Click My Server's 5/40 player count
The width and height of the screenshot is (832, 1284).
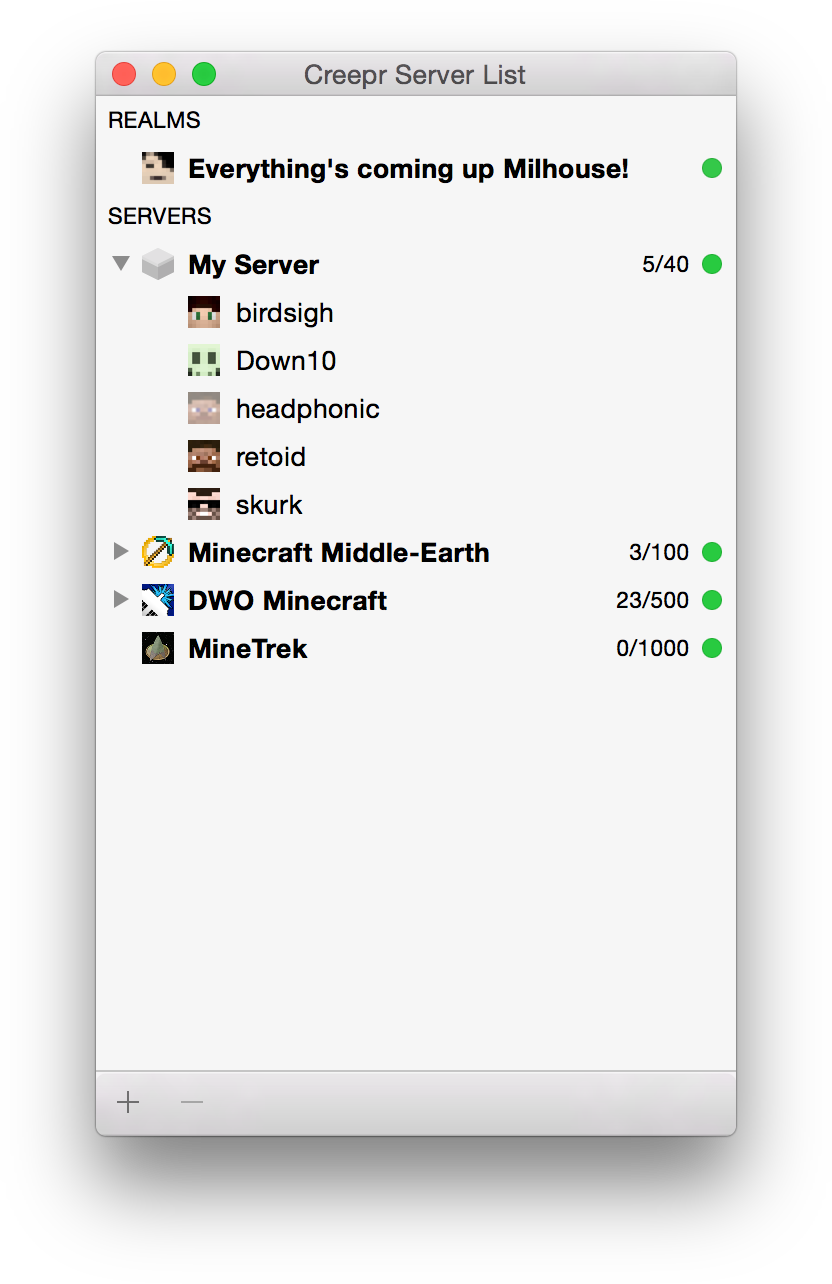[666, 264]
